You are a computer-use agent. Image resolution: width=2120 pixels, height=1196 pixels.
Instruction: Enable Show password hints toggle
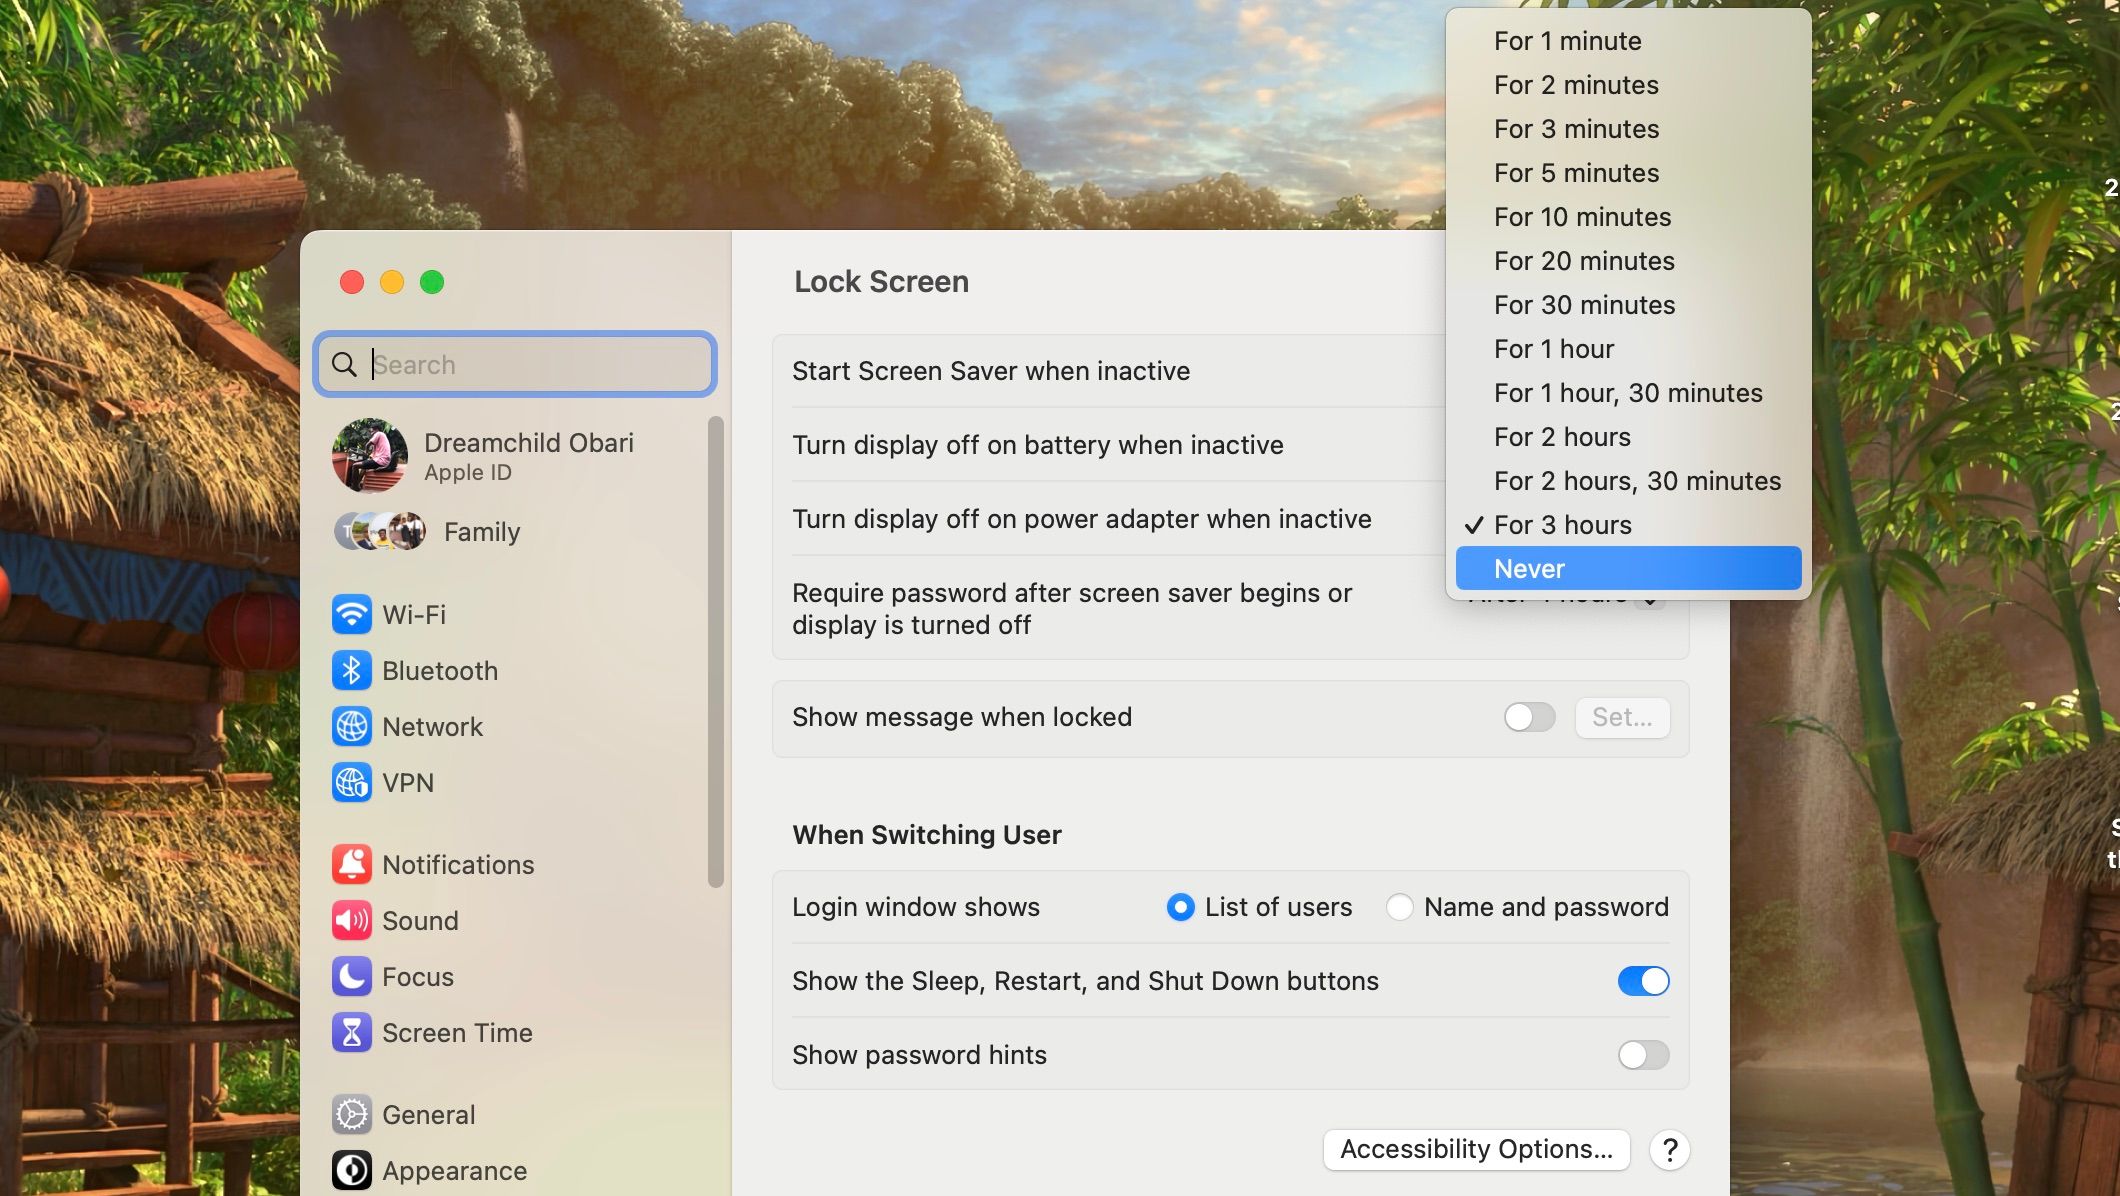coord(1643,1055)
